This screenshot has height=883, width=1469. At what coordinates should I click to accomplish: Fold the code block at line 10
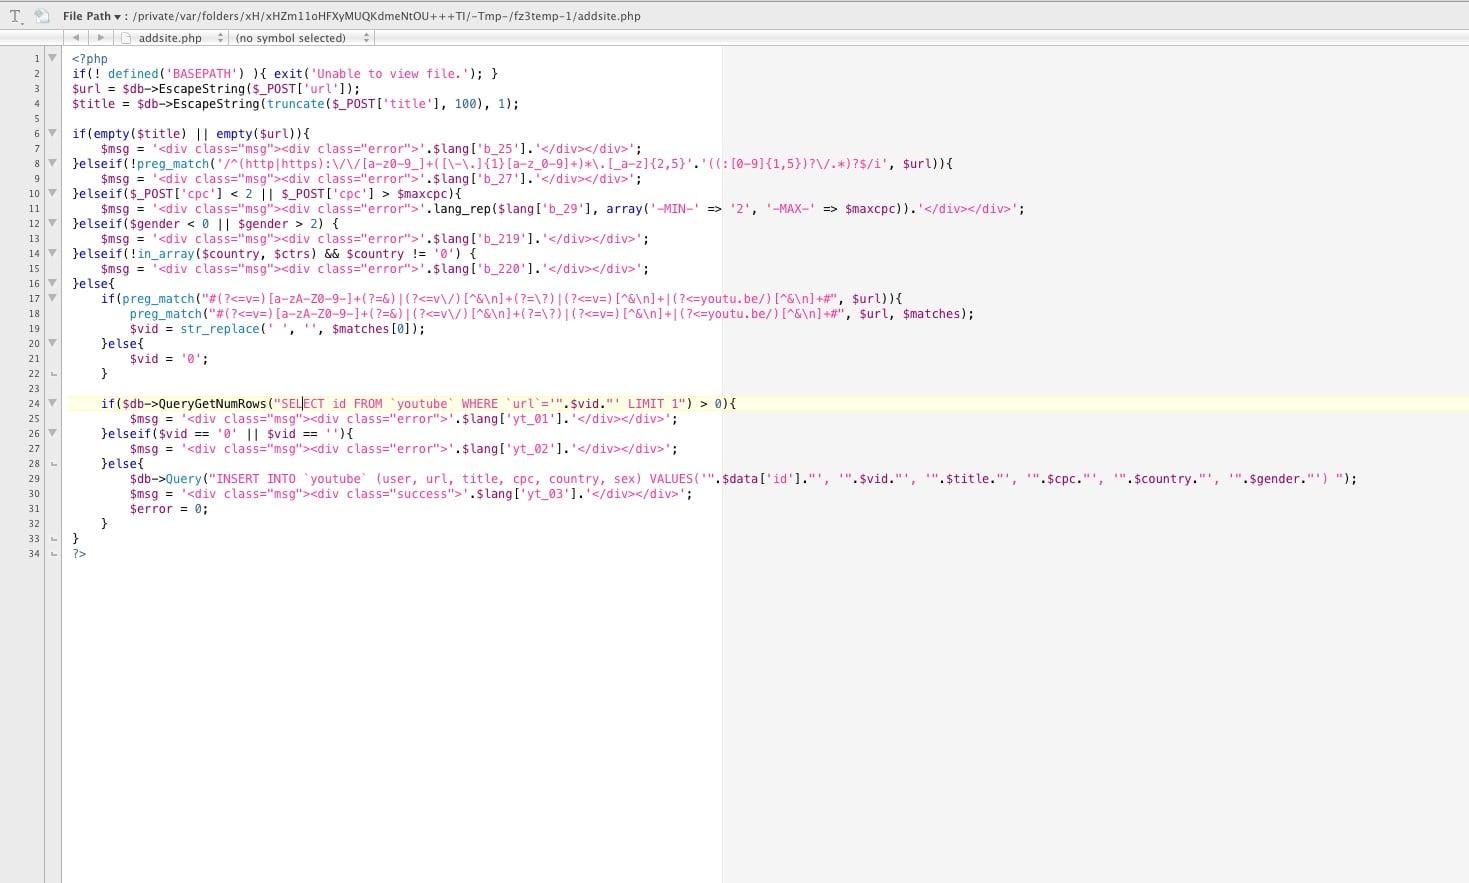(53, 193)
